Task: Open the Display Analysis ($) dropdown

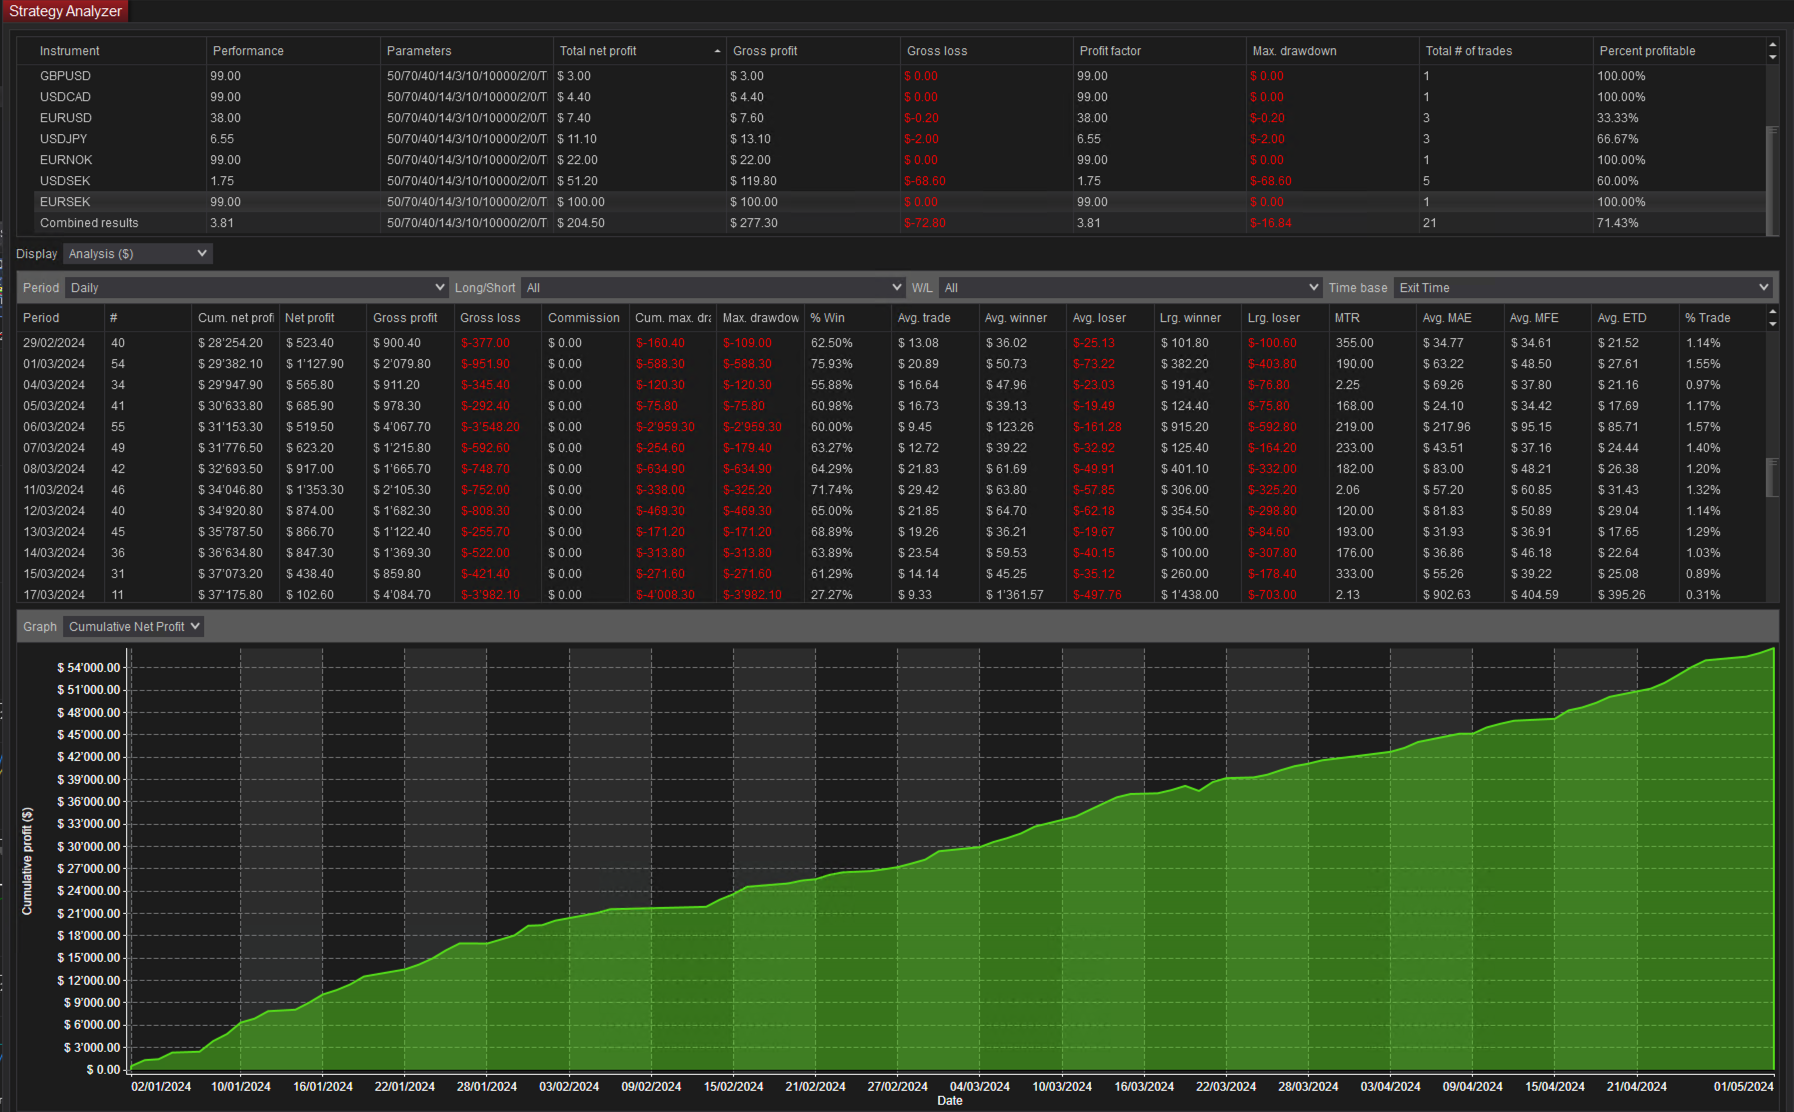Action: [138, 254]
